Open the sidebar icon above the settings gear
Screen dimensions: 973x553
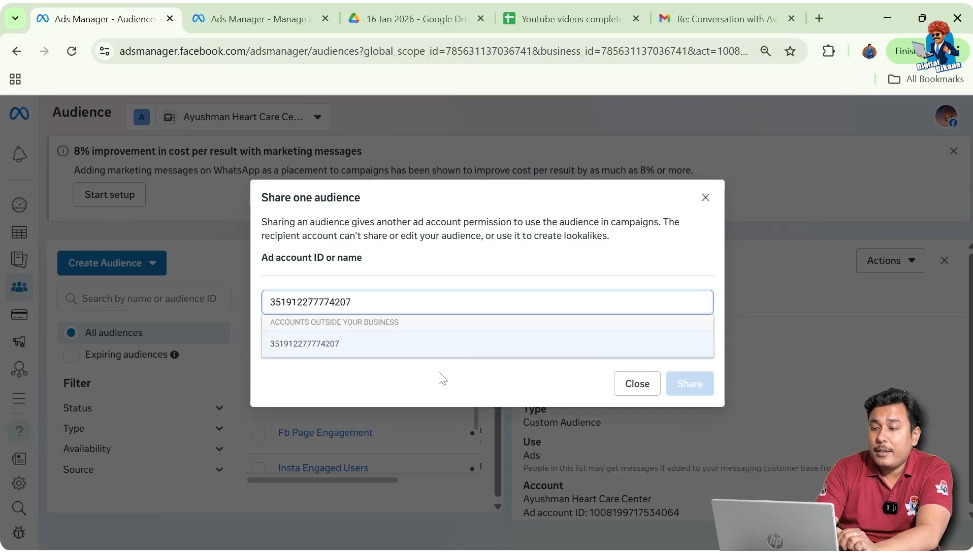coord(19,459)
